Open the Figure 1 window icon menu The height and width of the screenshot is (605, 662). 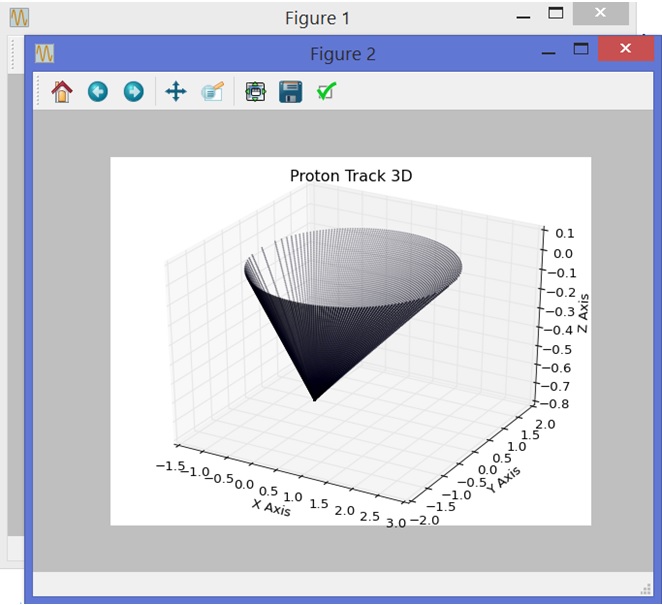coord(19,17)
